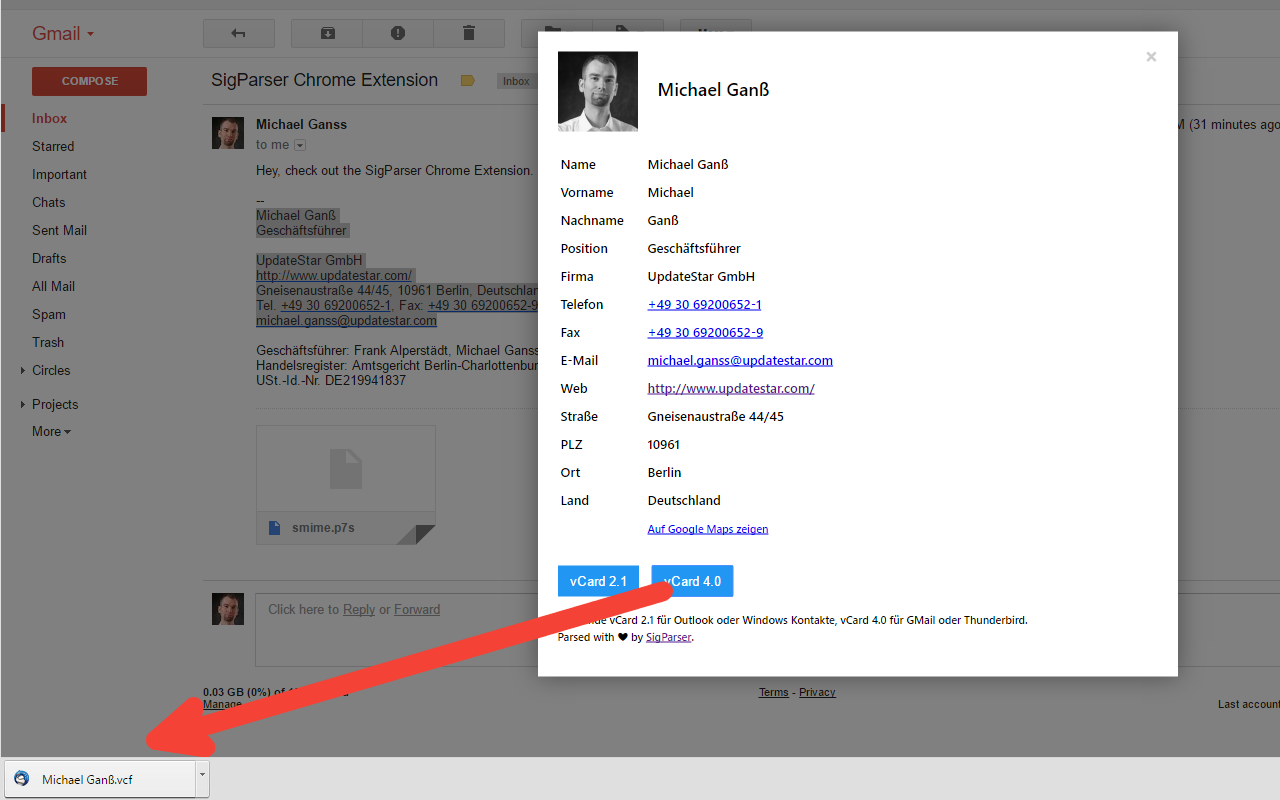Click the Forward link in reply box
The width and height of the screenshot is (1280, 800).
click(x=417, y=609)
